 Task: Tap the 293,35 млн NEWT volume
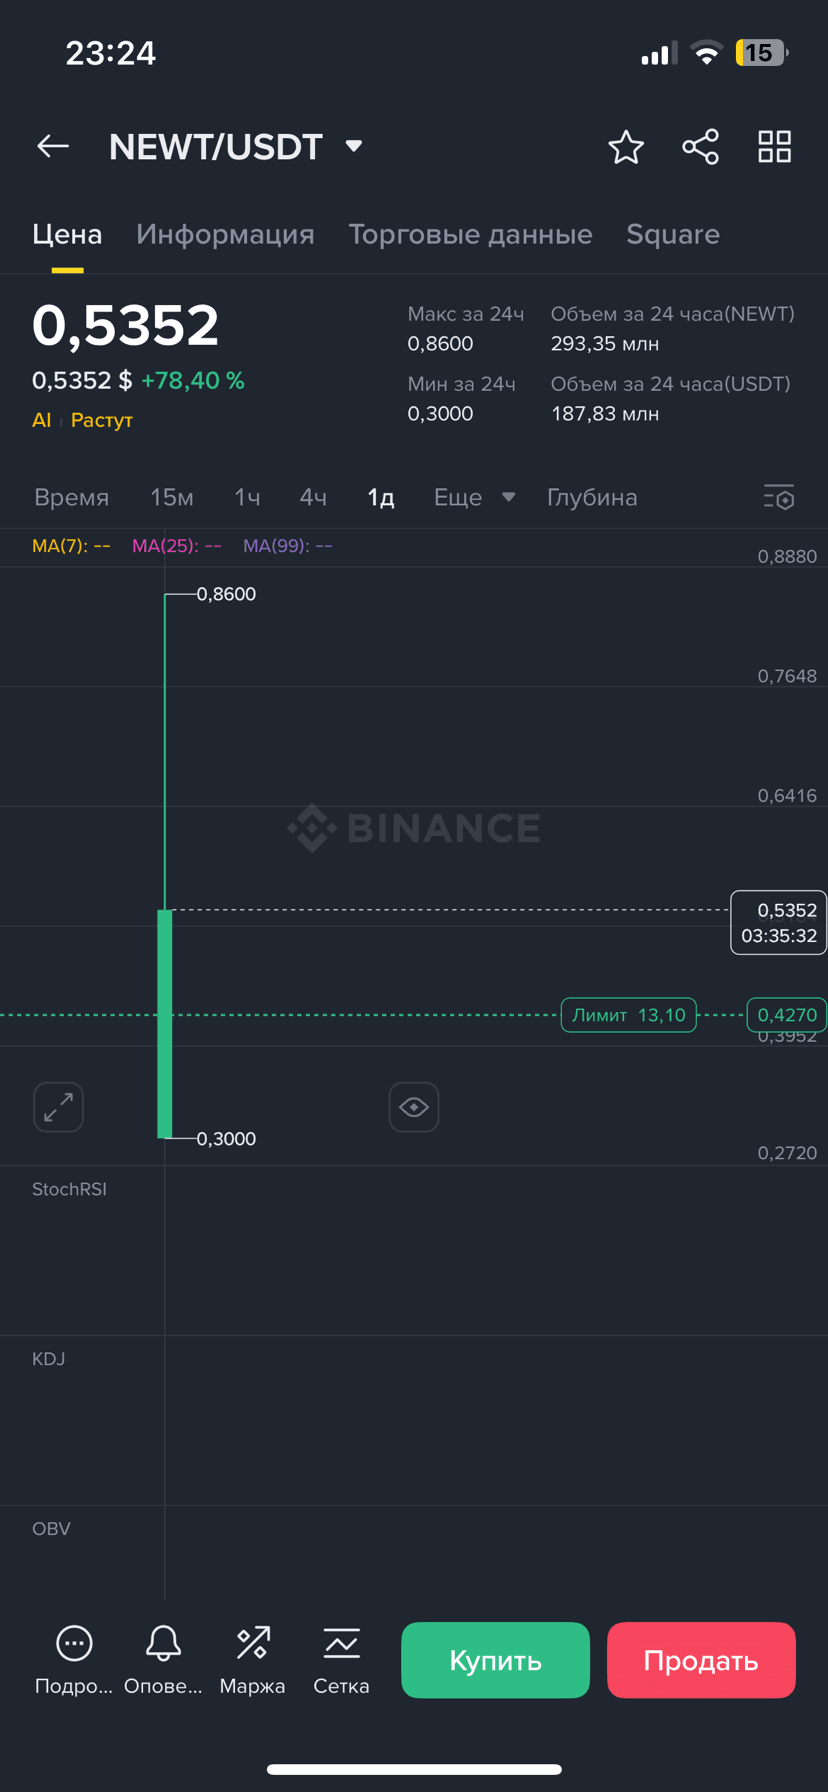[605, 344]
